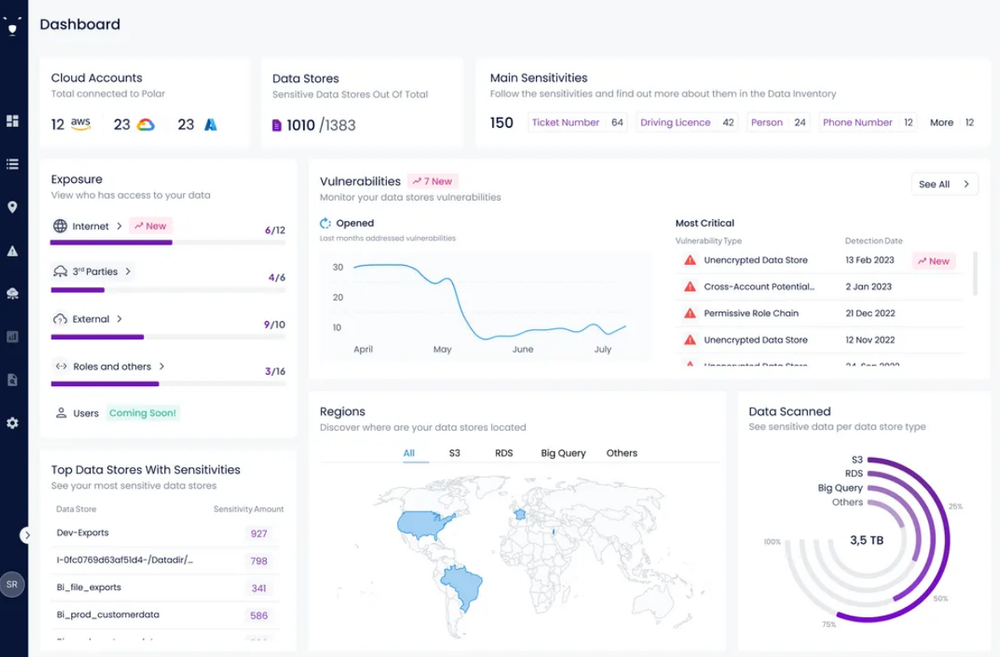Viewport: 1000px width, 657px height.
Task: Click the See All vulnerabilities button
Action: pyautogui.click(x=943, y=184)
